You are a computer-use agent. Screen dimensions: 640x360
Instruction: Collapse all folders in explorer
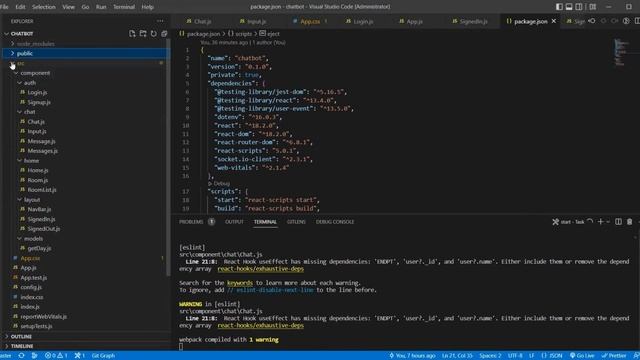164,33
